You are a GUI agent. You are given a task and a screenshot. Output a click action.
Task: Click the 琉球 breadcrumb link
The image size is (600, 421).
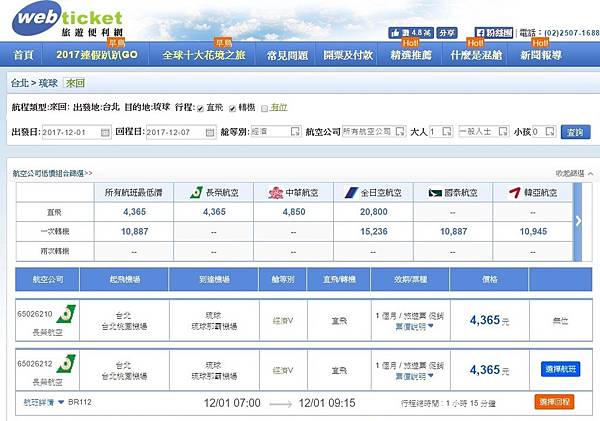tap(48, 83)
